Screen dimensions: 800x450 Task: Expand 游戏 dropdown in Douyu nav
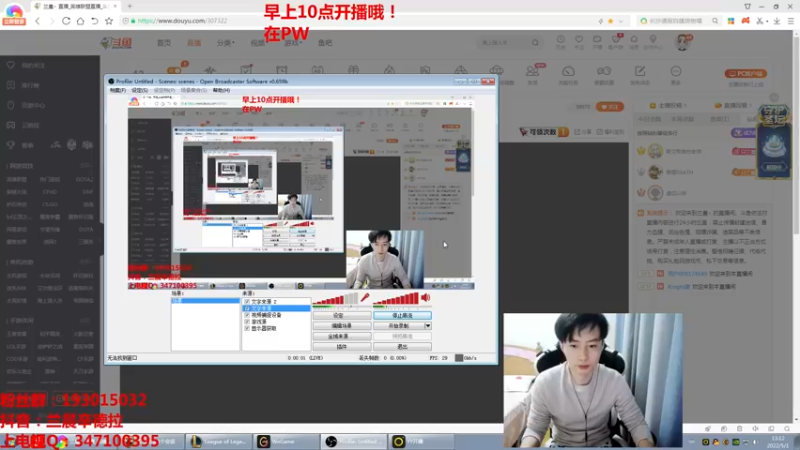click(x=293, y=43)
